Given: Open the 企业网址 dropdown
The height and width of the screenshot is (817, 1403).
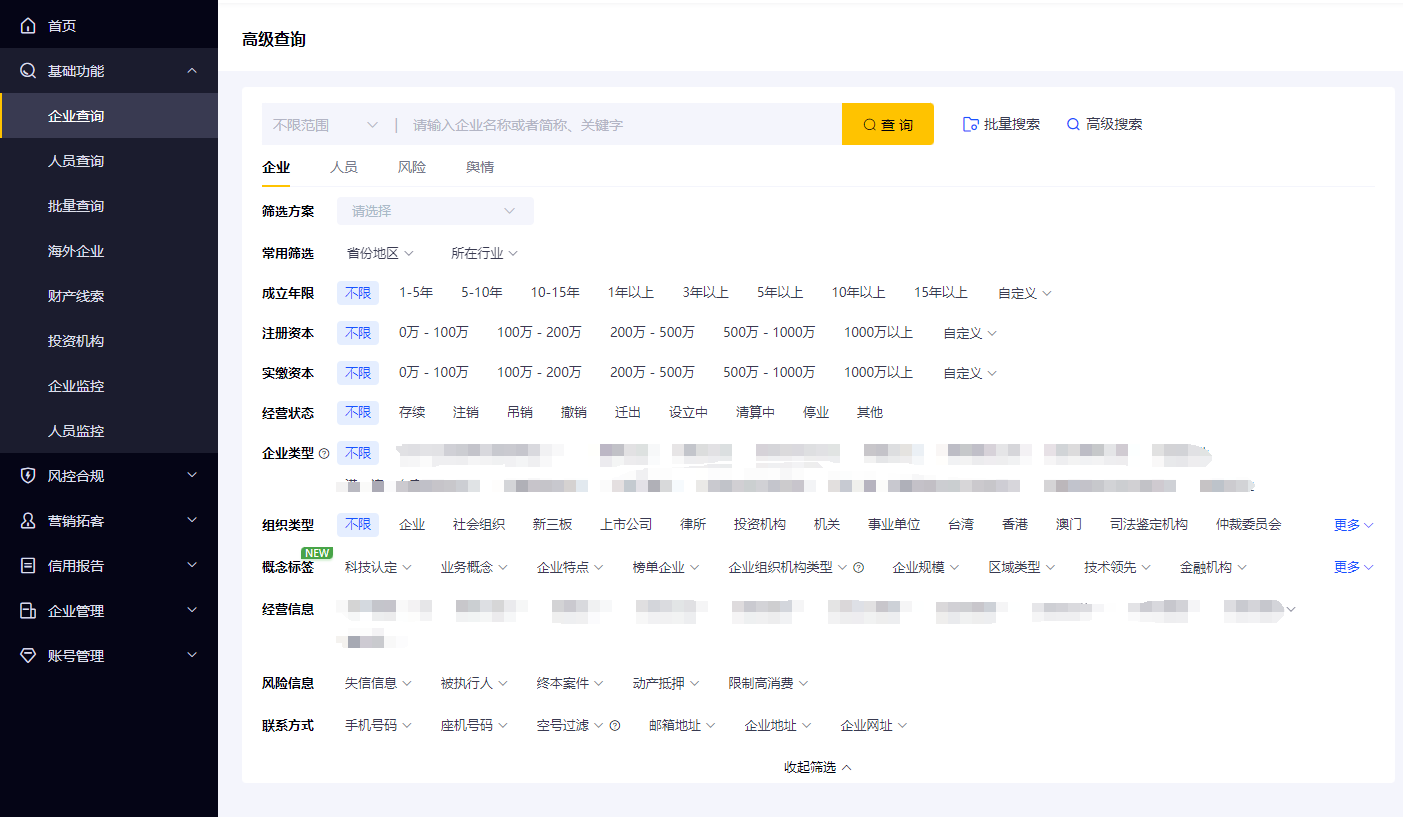Looking at the screenshot, I should (x=874, y=725).
